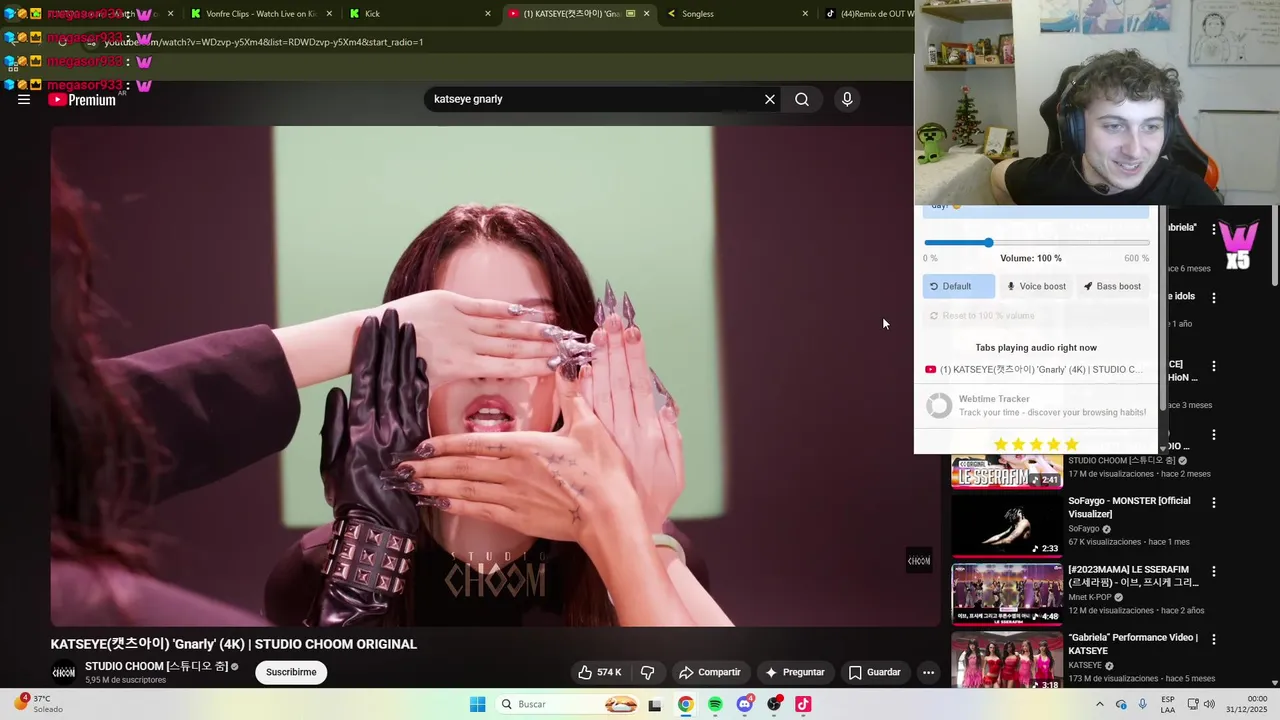
Task: Open Chrome from the taskbar
Action: point(685,704)
